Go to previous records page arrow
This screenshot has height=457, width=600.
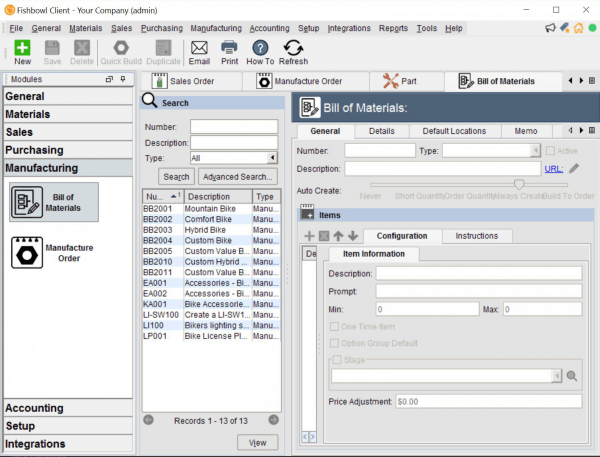click(148, 420)
